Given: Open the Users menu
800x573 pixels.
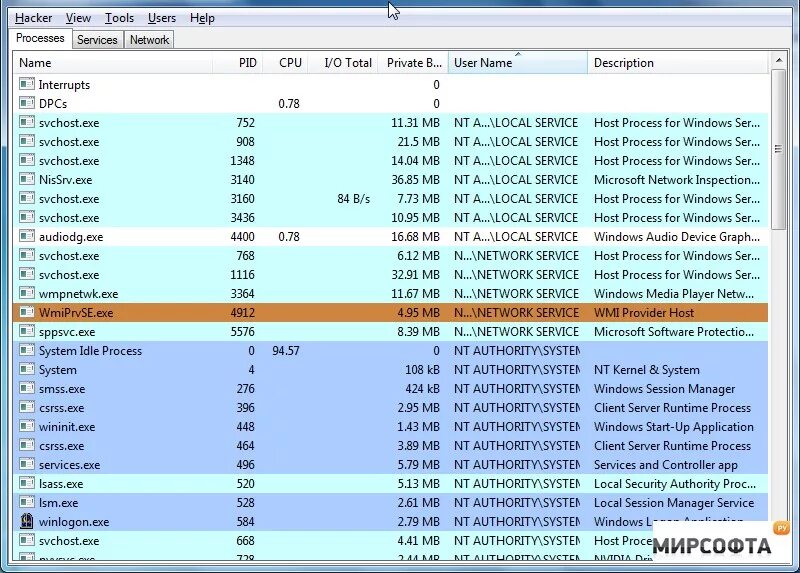Looking at the screenshot, I should coord(162,18).
